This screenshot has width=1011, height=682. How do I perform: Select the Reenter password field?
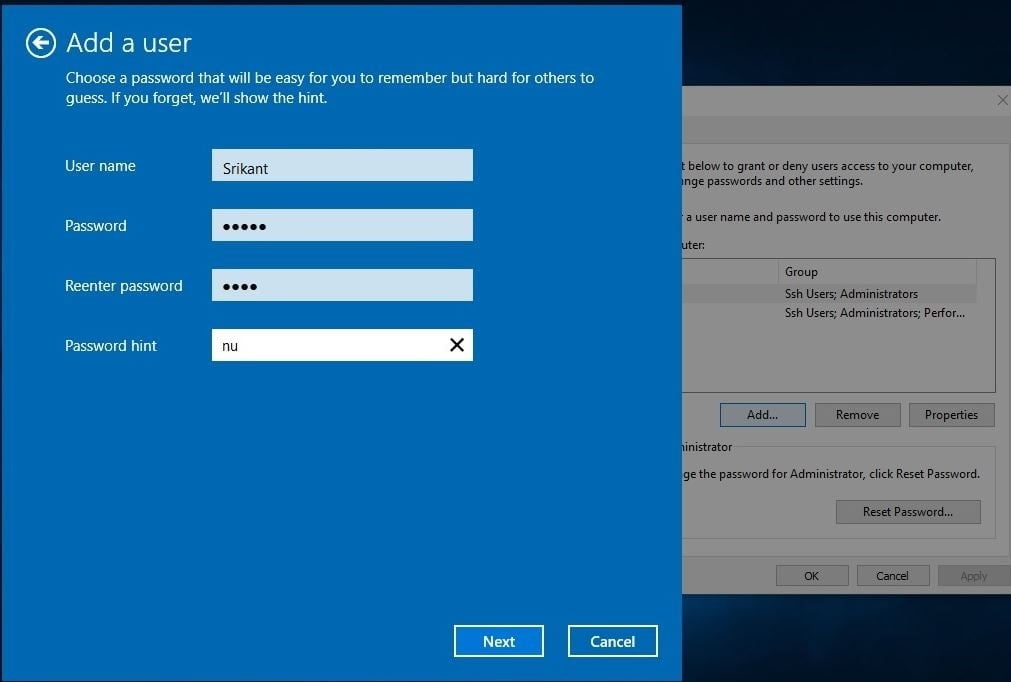pyautogui.click(x=342, y=286)
